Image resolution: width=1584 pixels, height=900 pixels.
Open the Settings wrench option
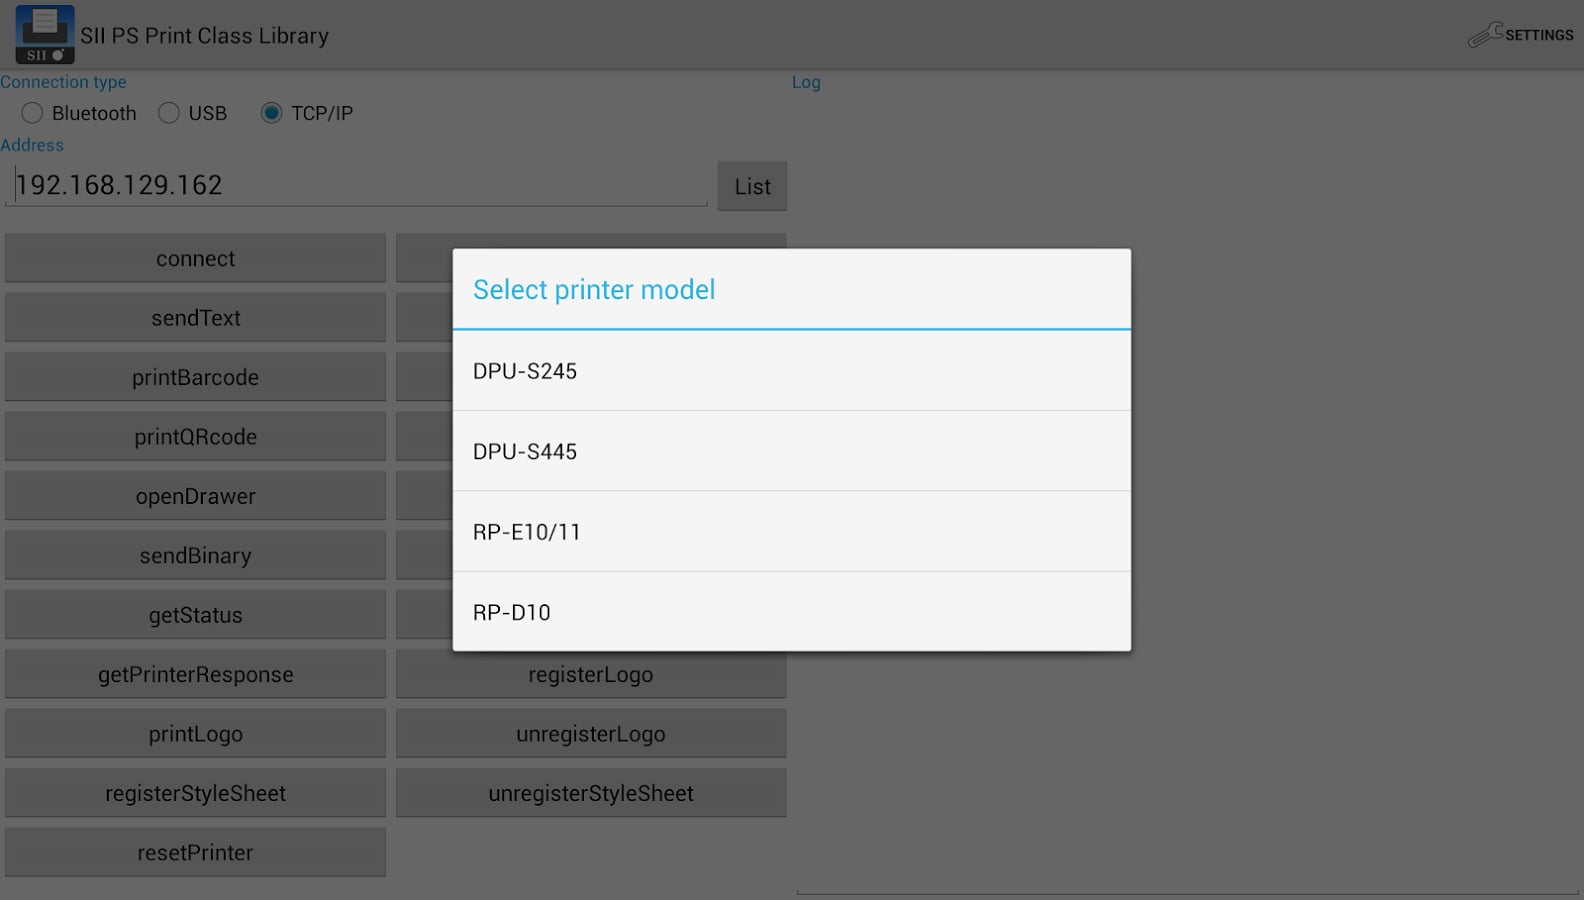click(x=1521, y=35)
